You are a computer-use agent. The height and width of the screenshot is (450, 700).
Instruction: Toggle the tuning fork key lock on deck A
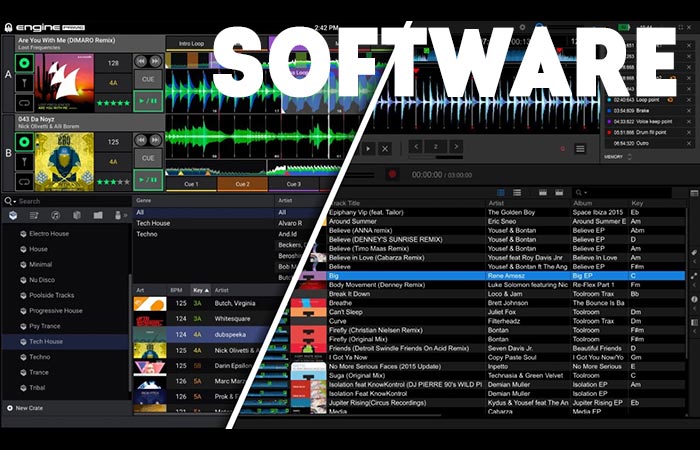point(25,83)
